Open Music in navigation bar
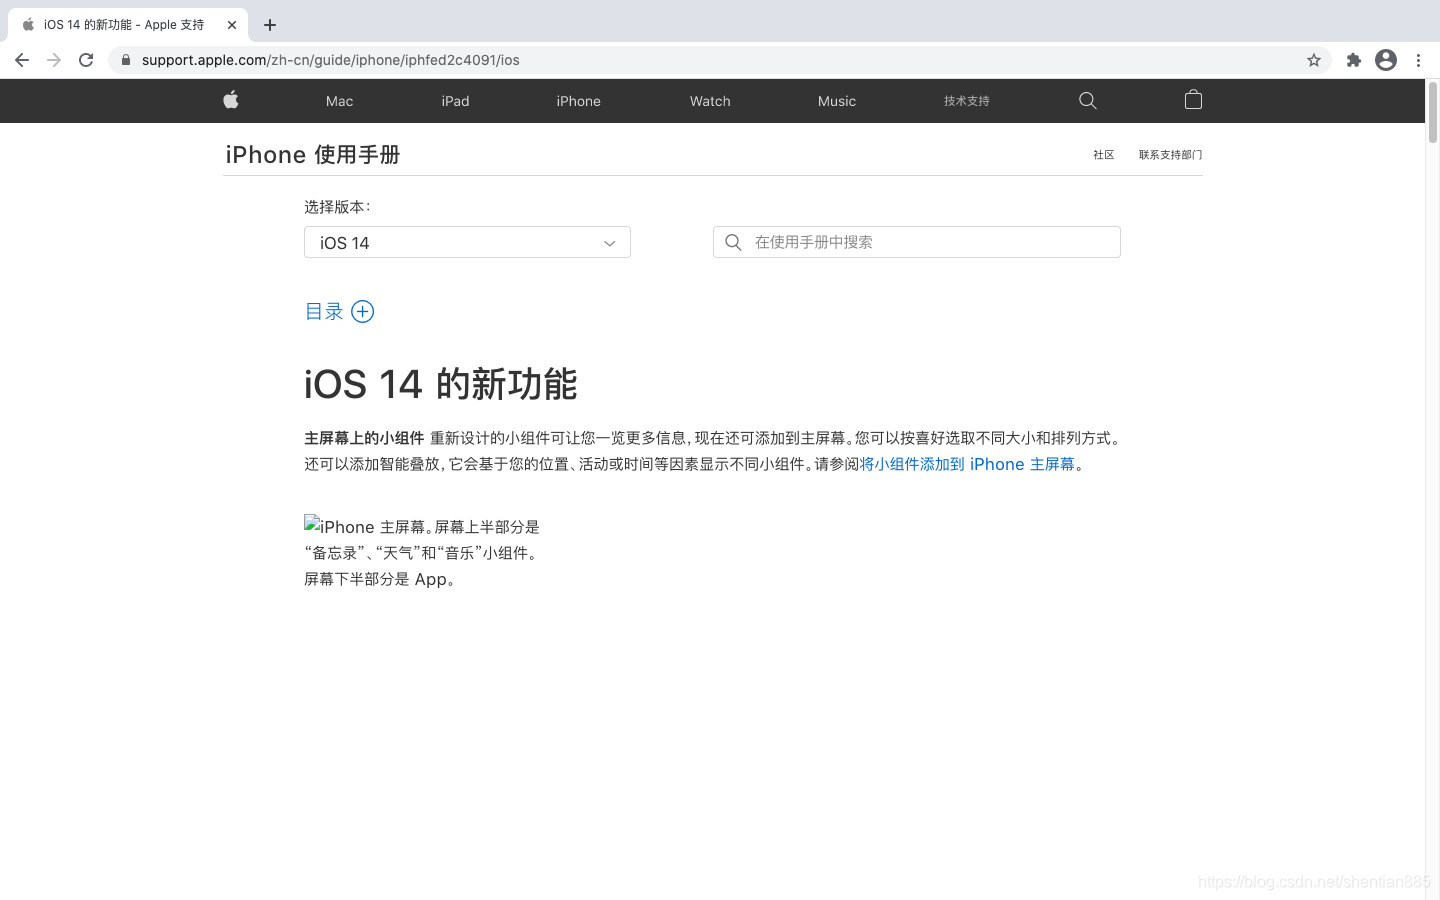 coord(836,101)
